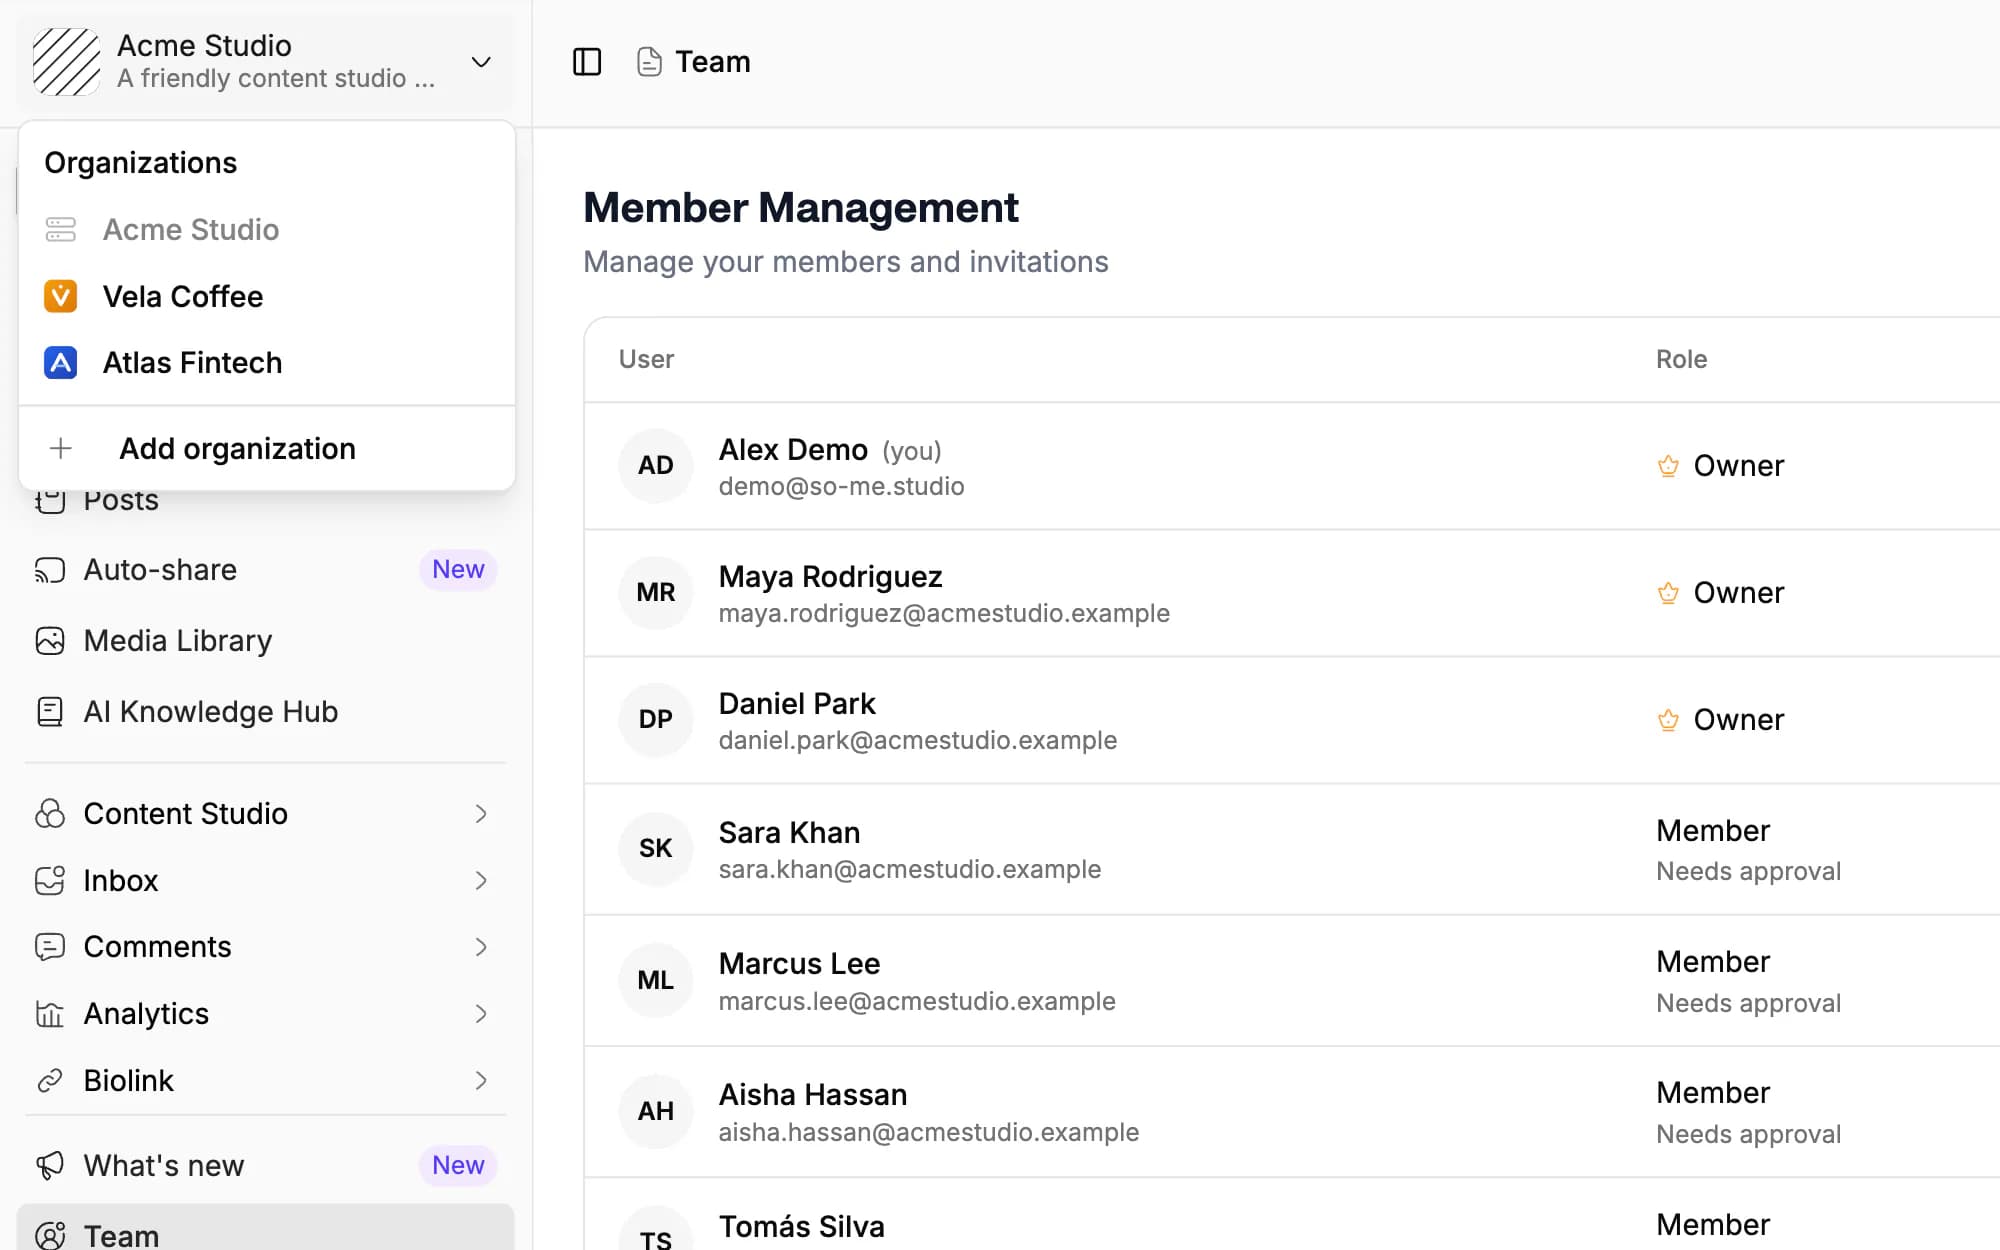
Task: Click Aisha Hassan's Needs approval status
Action: [1749, 1134]
